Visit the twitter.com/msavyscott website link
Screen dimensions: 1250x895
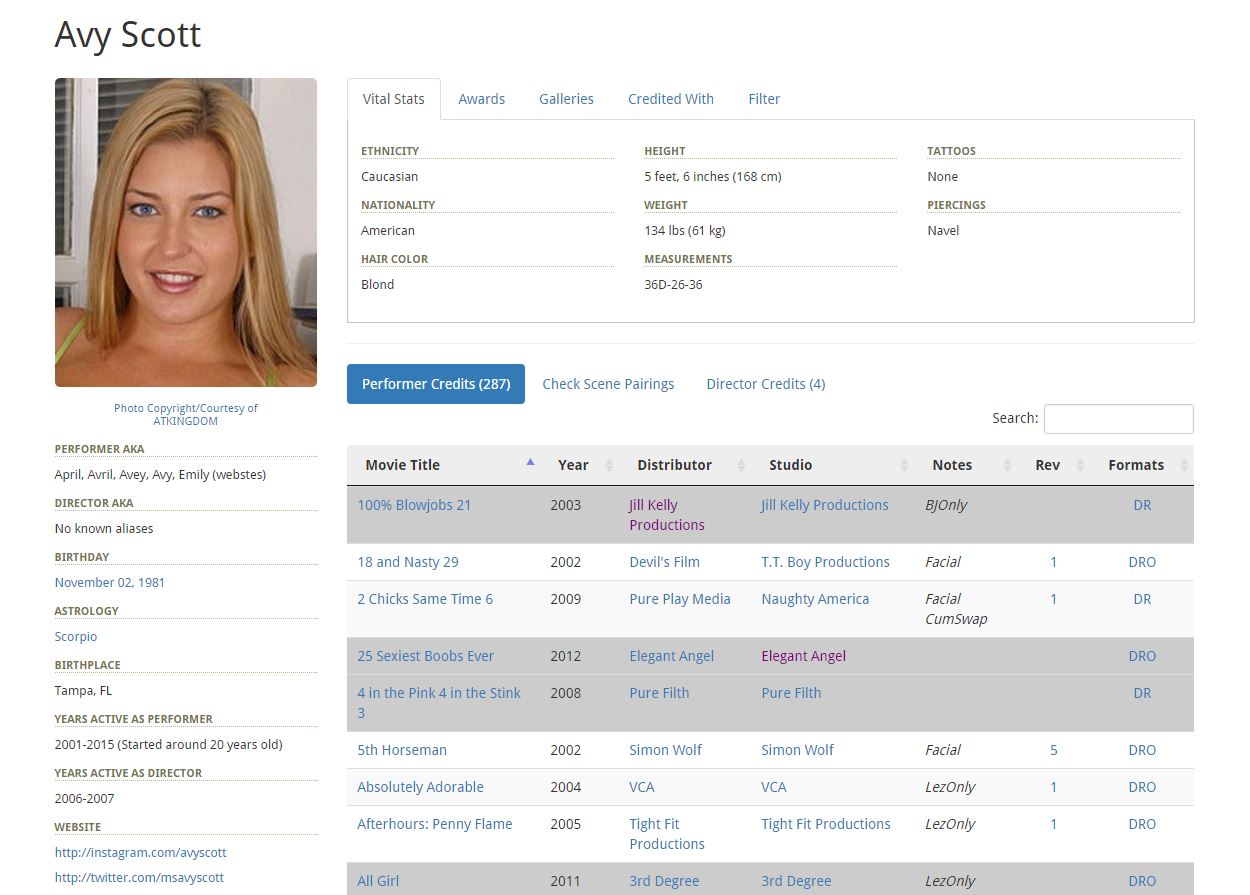(x=139, y=877)
